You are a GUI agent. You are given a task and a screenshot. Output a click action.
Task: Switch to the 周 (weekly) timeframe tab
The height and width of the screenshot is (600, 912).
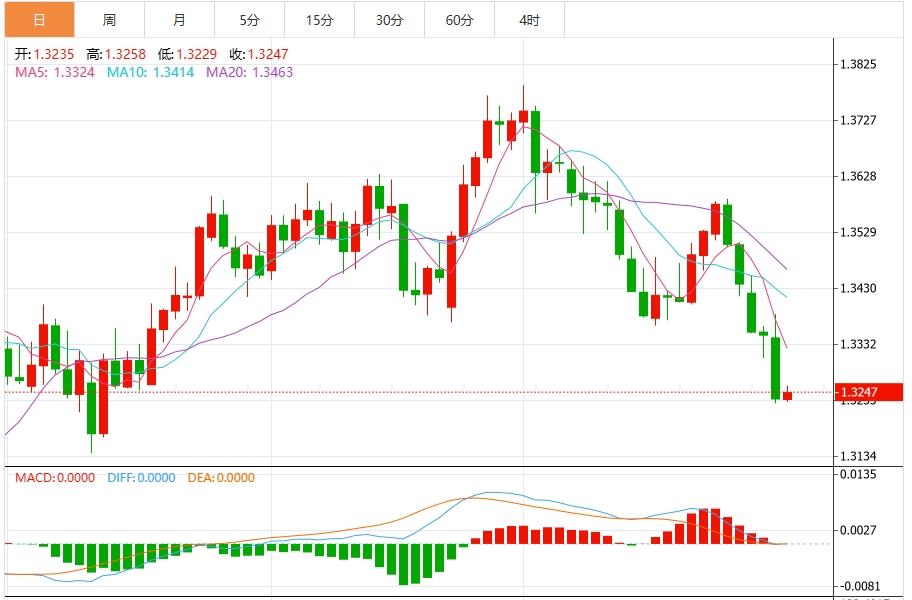tap(109, 18)
